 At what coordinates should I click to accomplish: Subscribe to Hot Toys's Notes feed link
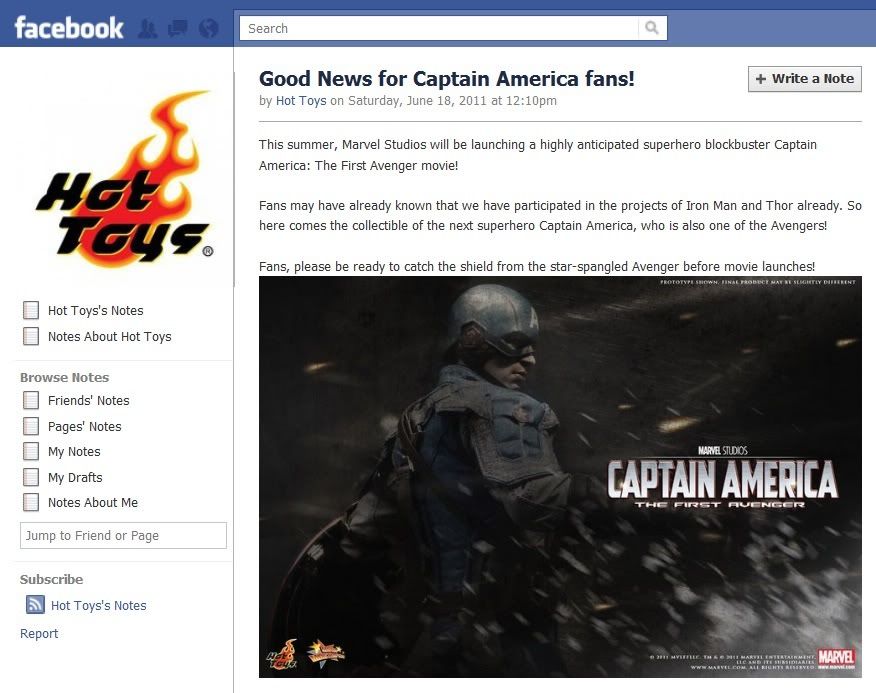pos(98,605)
